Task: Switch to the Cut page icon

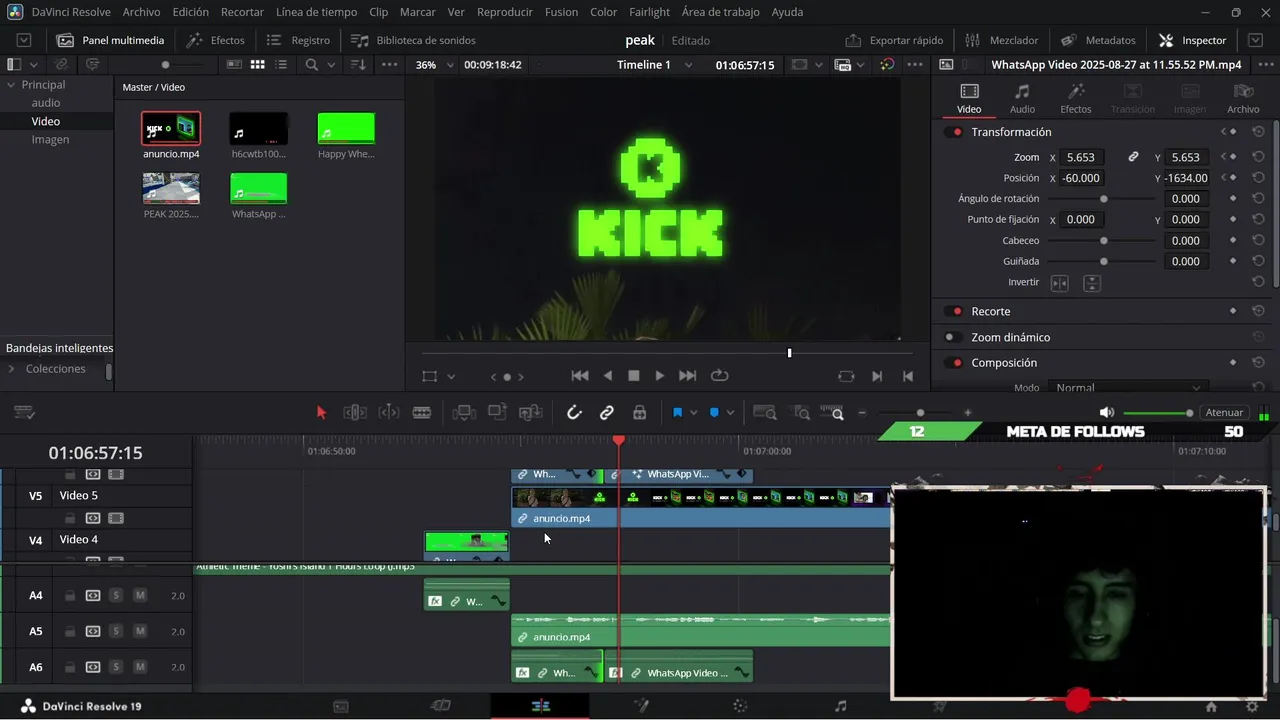Action: (440, 706)
